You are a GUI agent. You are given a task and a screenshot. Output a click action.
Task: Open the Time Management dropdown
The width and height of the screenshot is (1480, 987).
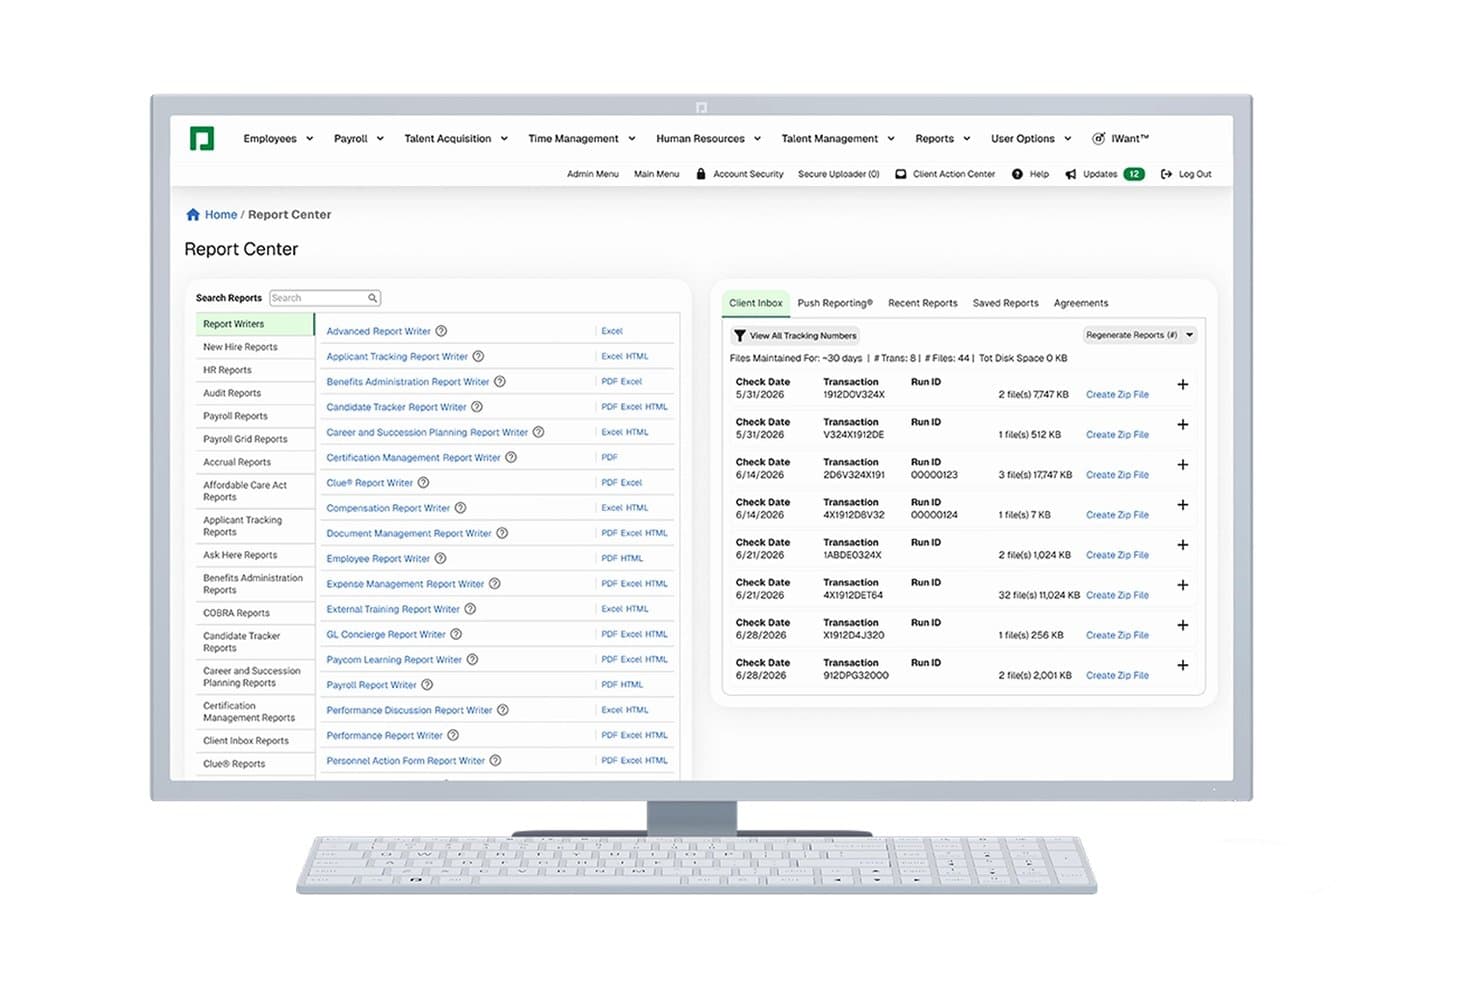click(x=582, y=139)
